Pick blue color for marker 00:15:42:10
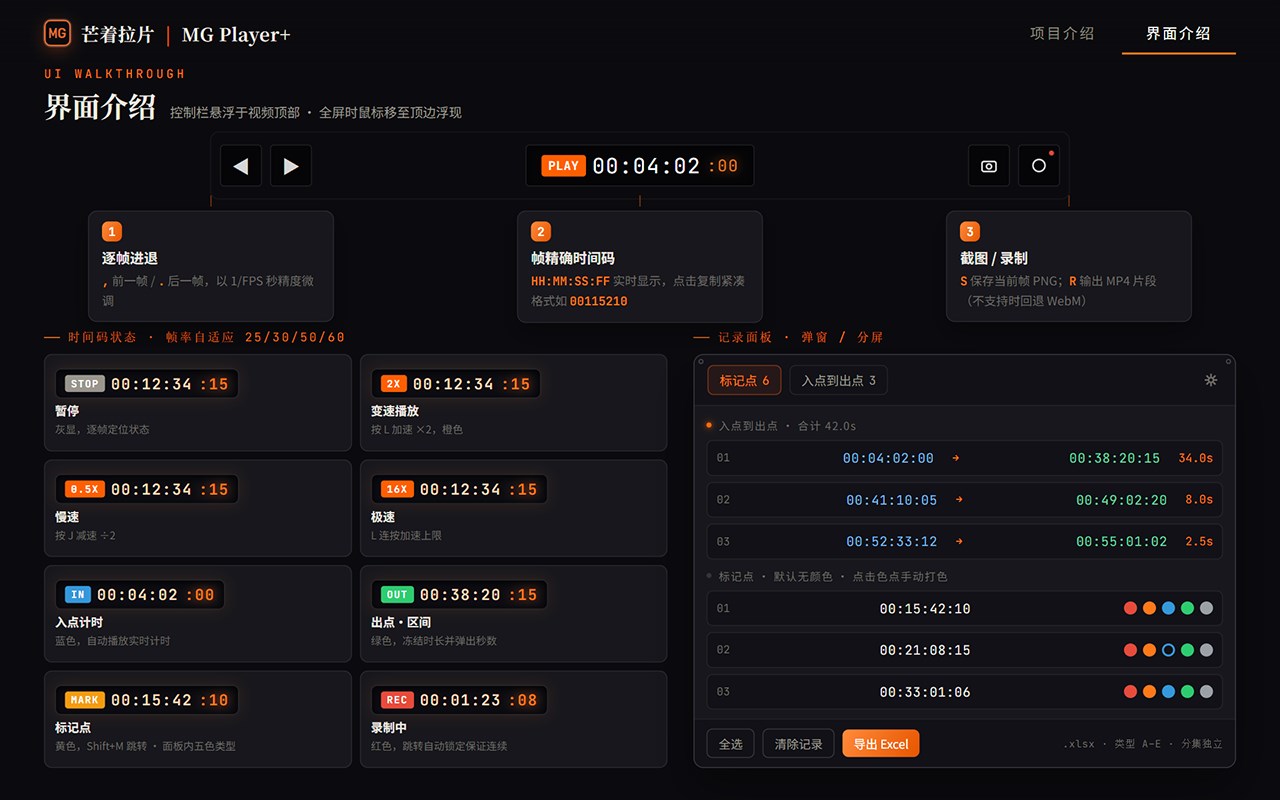This screenshot has width=1280, height=800. point(1168,608)
